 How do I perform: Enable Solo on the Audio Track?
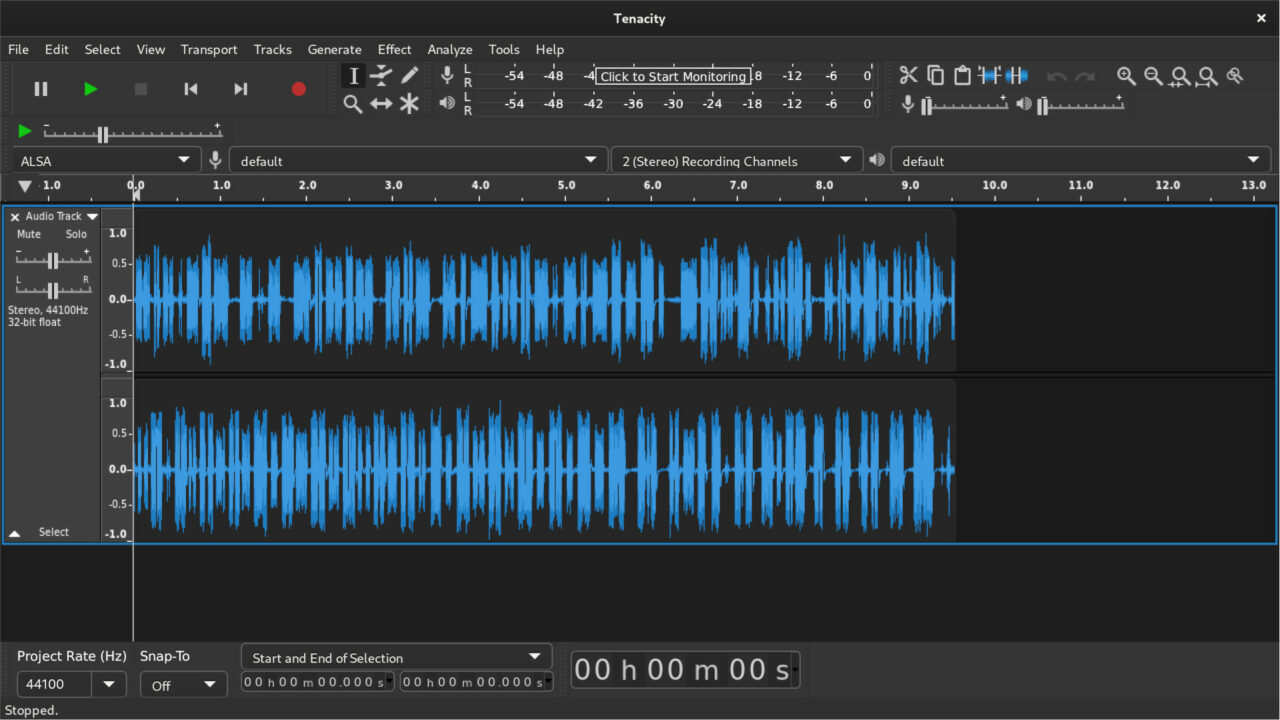click(76, 234)
